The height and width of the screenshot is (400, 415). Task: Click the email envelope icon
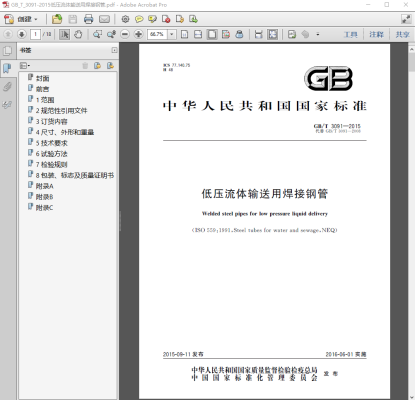click(104, 19)
